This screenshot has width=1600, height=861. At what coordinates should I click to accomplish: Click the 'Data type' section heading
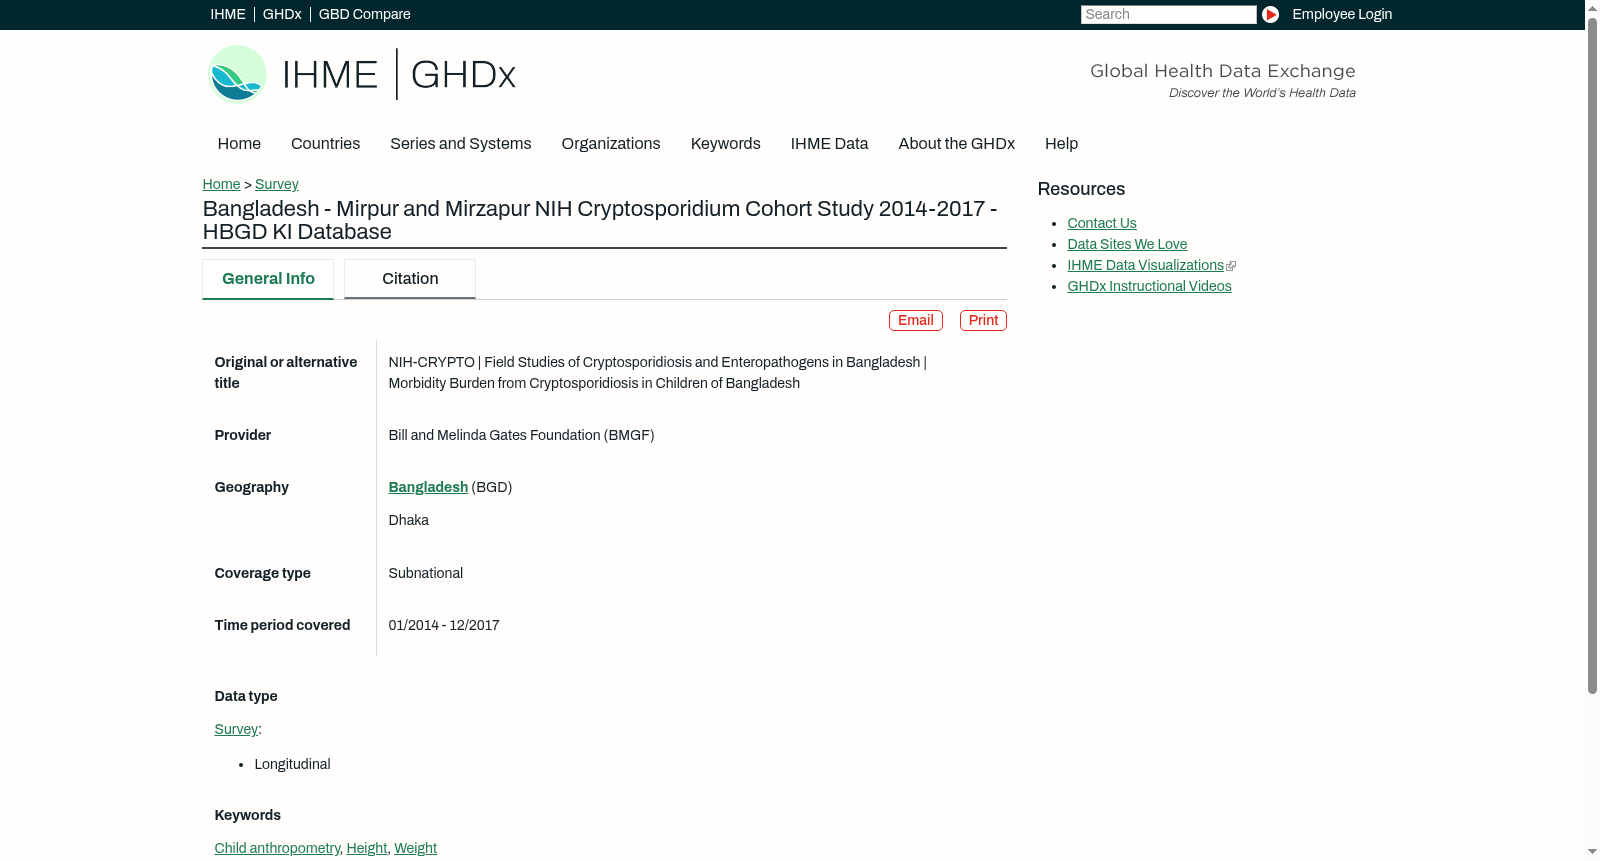246,696
